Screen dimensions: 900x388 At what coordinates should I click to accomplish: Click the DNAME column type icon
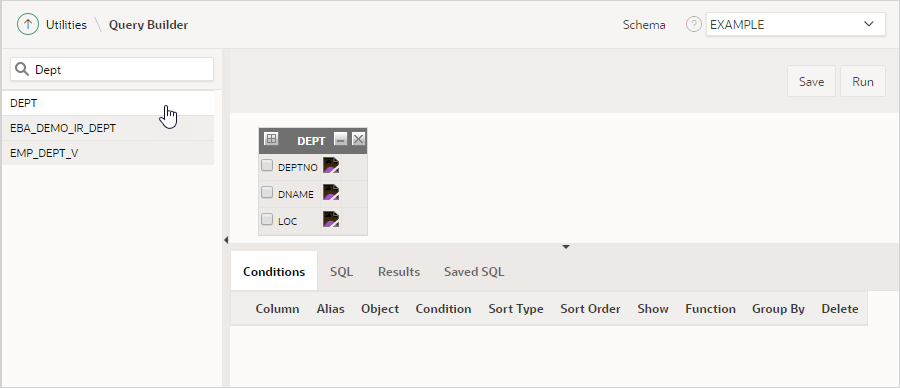[x=331, y=192]
